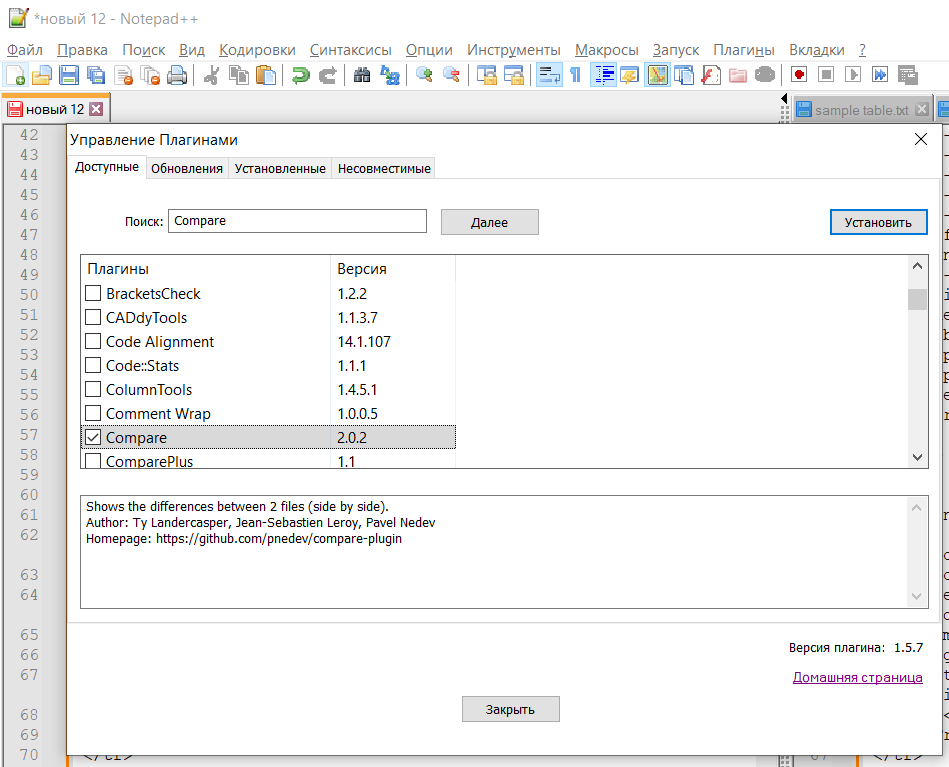
Task: Save the current file using the toolbar
Action: (x=68, y=75)
